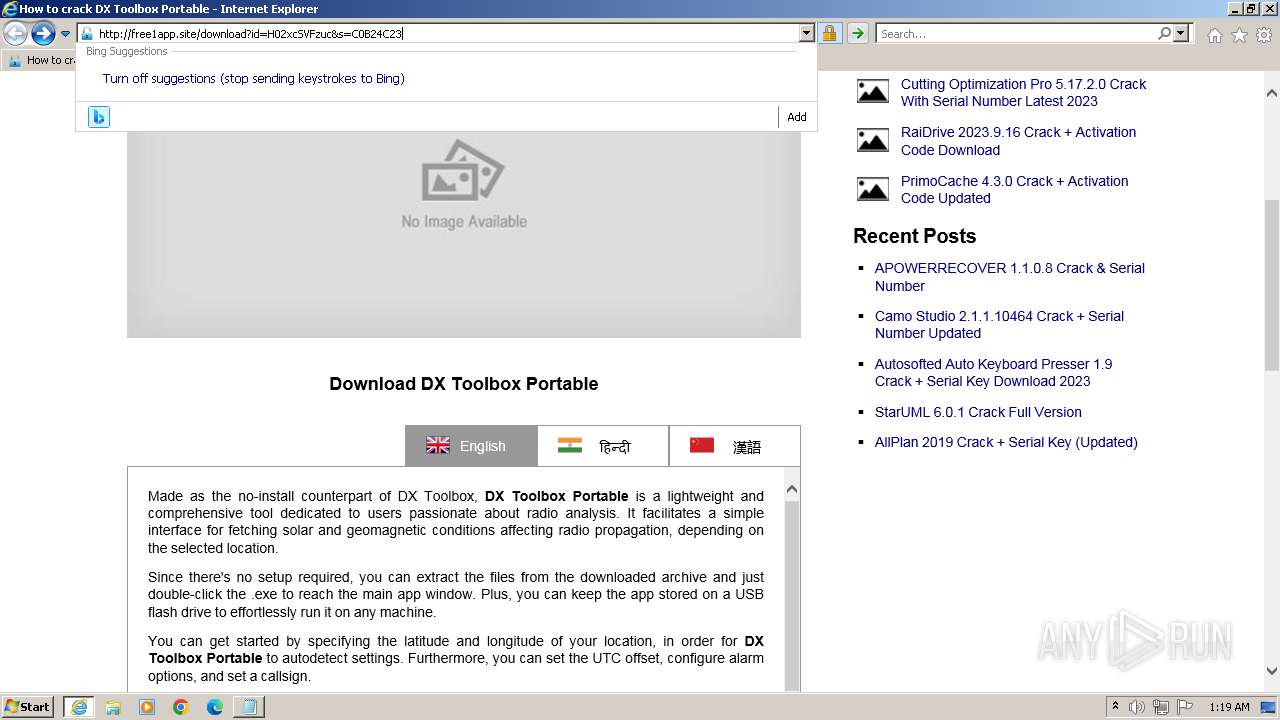The height and width of the screenshot is (720, 1280).
Task: Click thumbnail beside PrimoCache post
Action: [x=873, y=188]
